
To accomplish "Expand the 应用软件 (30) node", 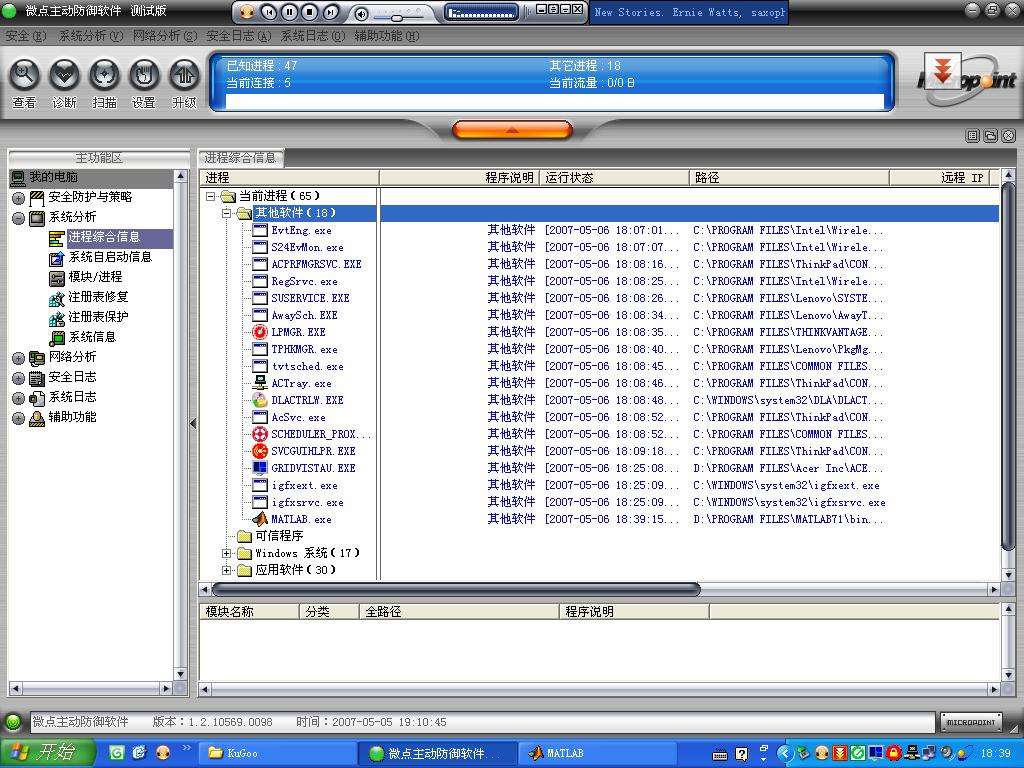I will coord(227,570).
